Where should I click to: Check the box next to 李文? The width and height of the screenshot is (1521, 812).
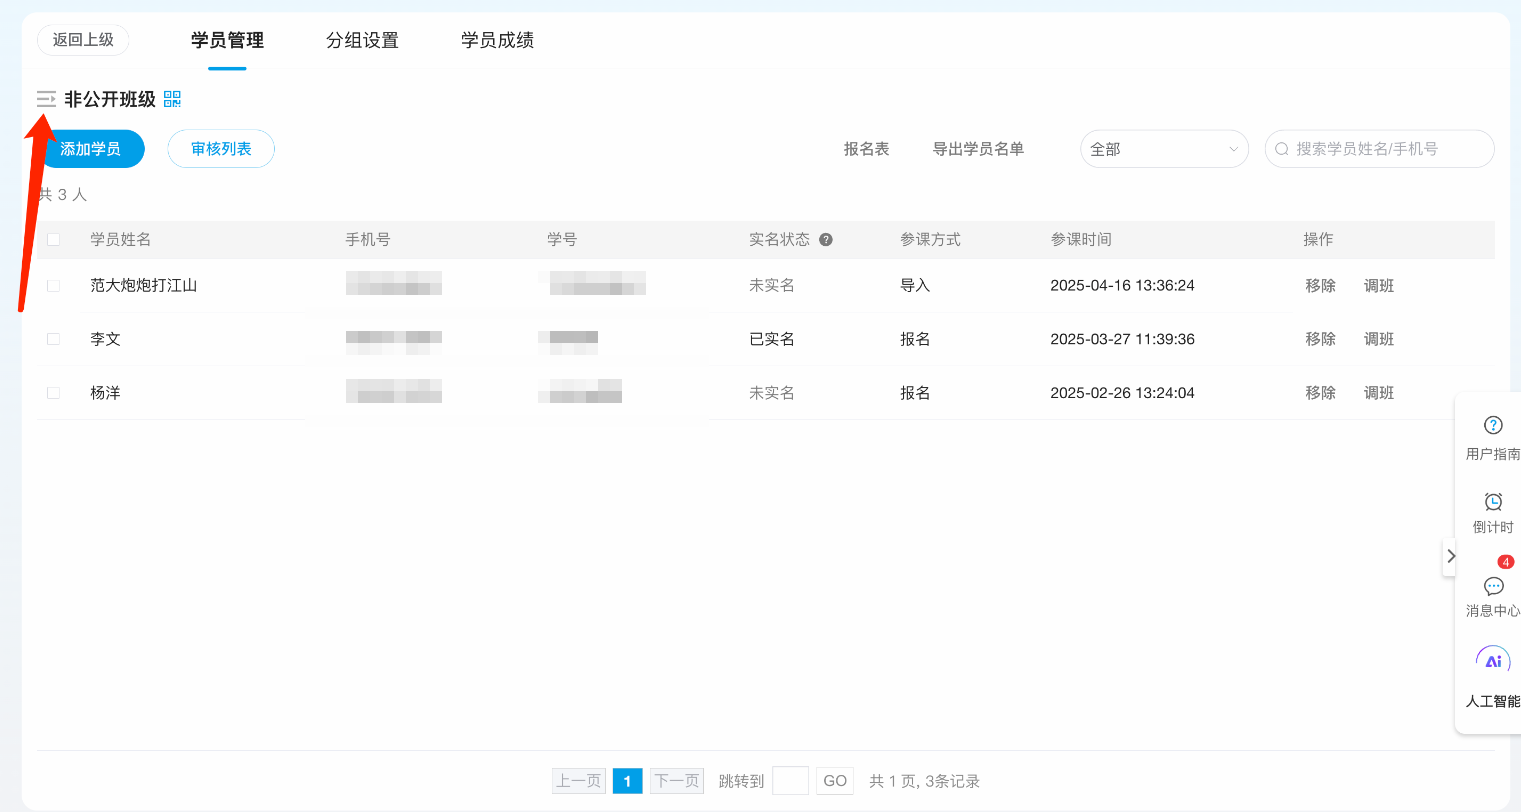(54, 340)
